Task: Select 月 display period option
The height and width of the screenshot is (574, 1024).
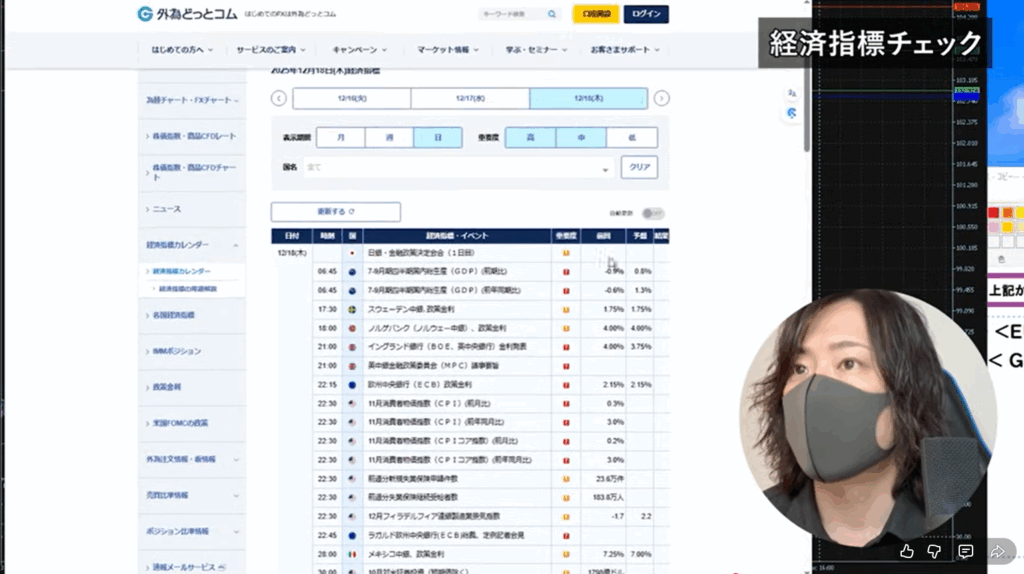Action: [x=341, y=138]
